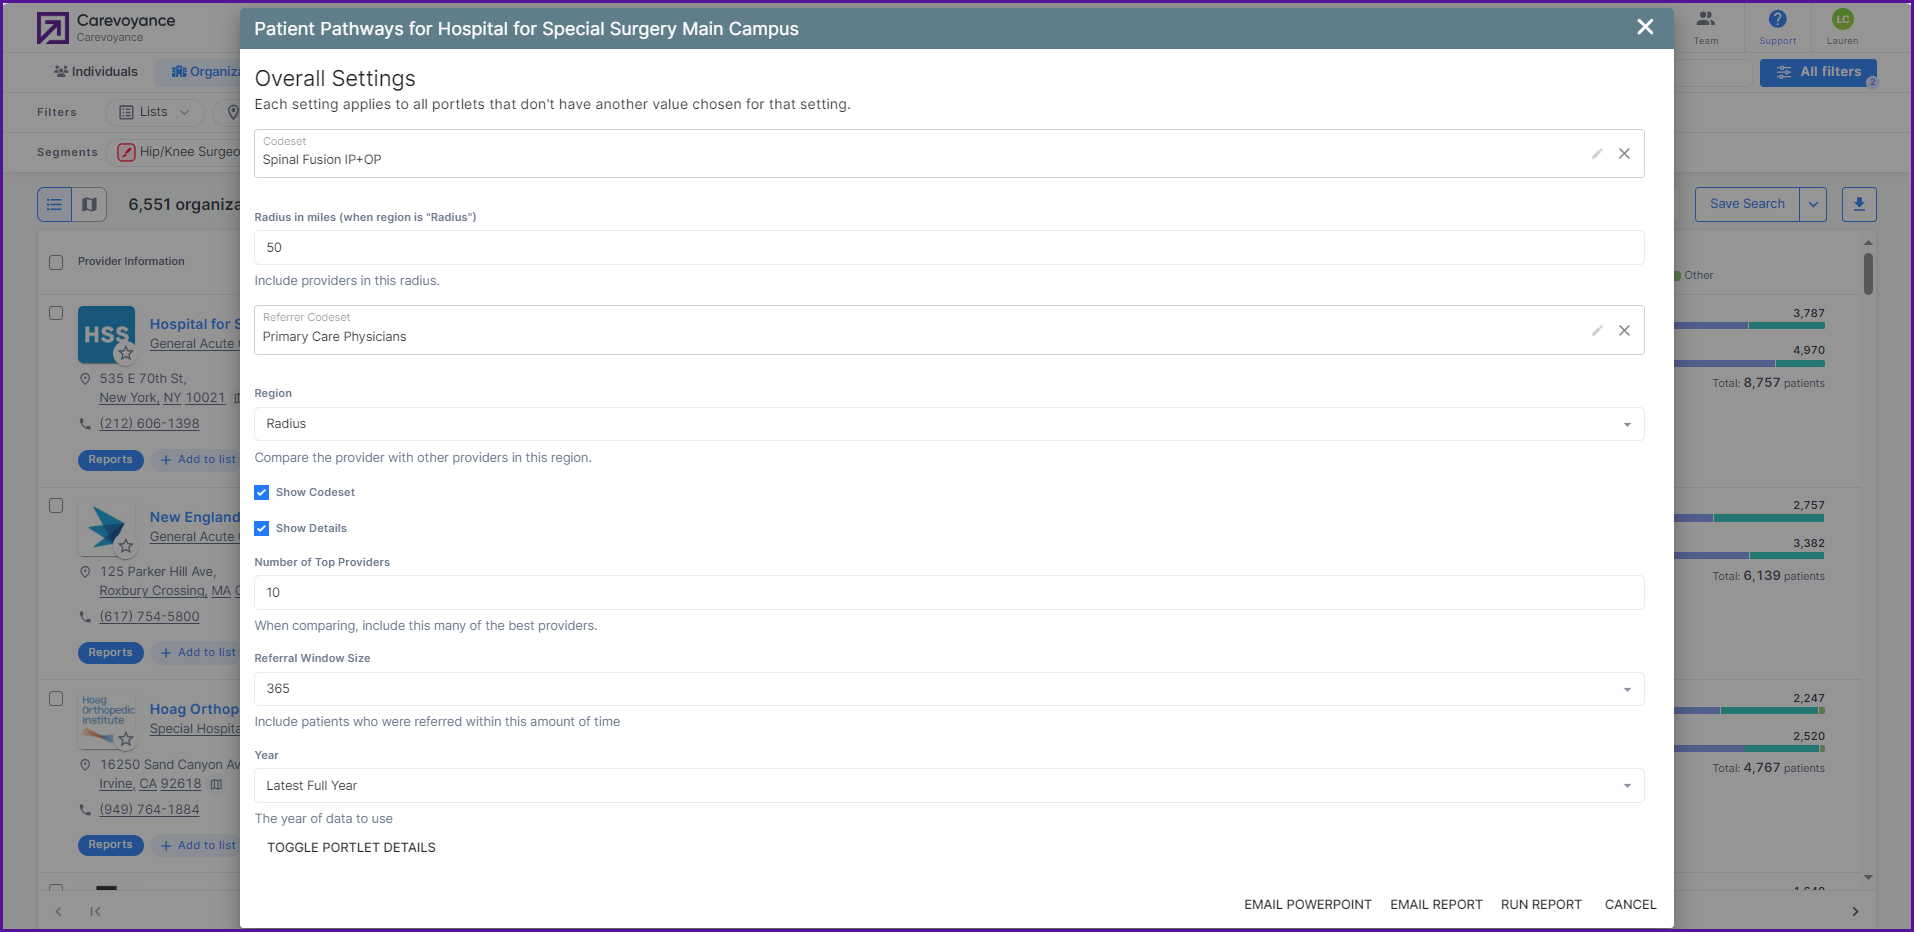
Task: Clear the Spinal Fusion IP+OP codeset
Action: pos(1624,154)
